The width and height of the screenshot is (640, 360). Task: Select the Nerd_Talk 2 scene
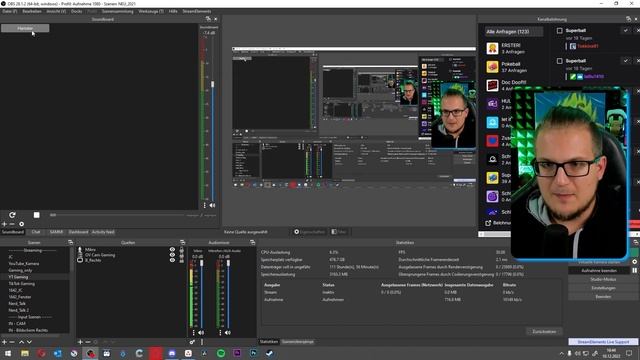pos(19,310)
